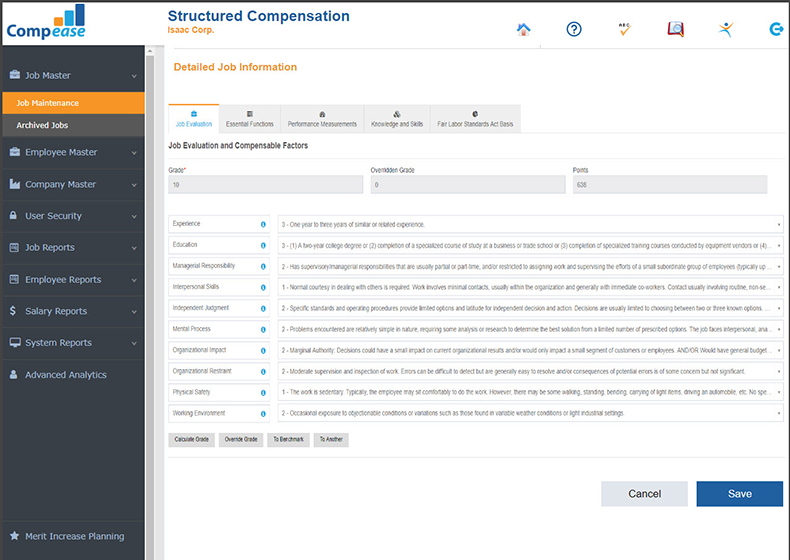Viewport: 790px width, 560px height.
Task: Click the Save button
Action: [x=739, y=494]
